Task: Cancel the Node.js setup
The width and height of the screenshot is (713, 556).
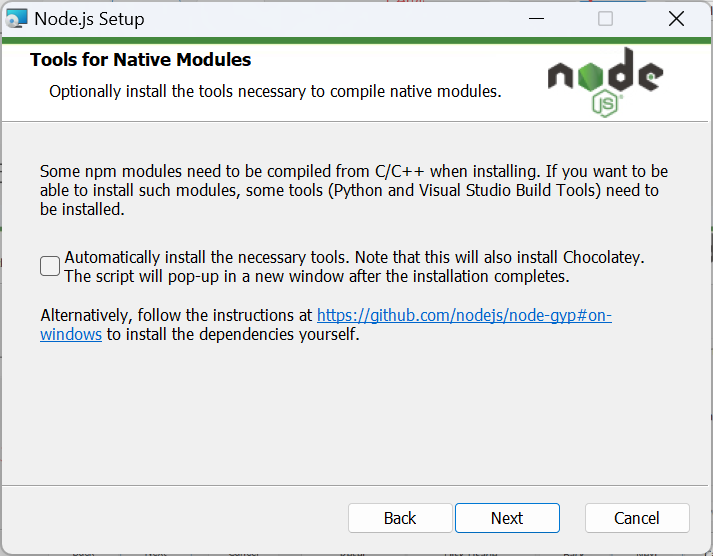Action: (637, 518)
